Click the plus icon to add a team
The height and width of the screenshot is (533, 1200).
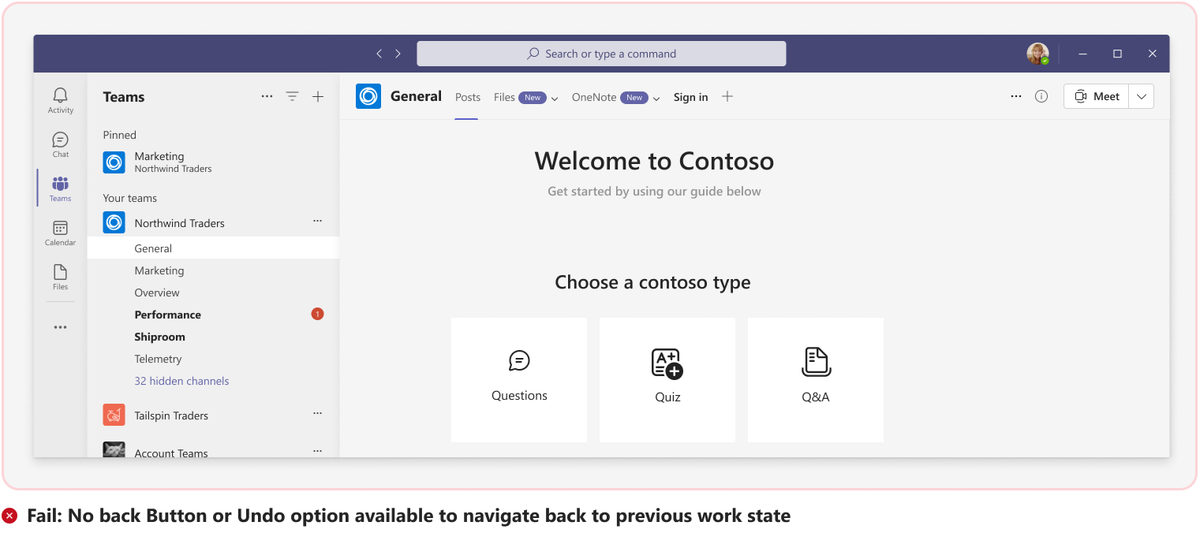(x=318, y=97)
